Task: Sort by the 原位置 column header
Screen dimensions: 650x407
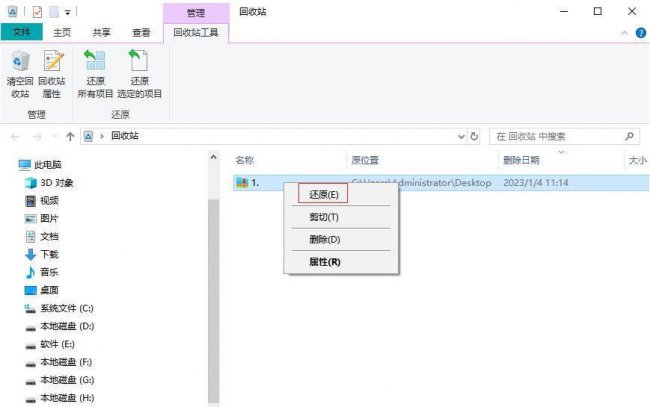Action: (365, 160)
